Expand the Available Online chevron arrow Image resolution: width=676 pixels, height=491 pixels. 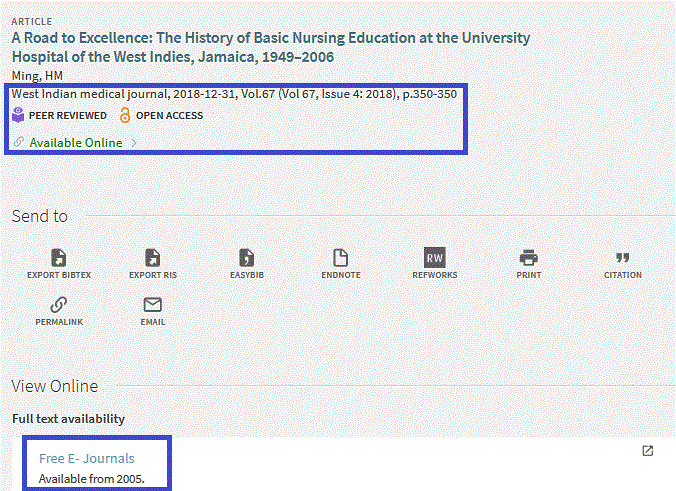pyautogui.click(x=134, y=143)
